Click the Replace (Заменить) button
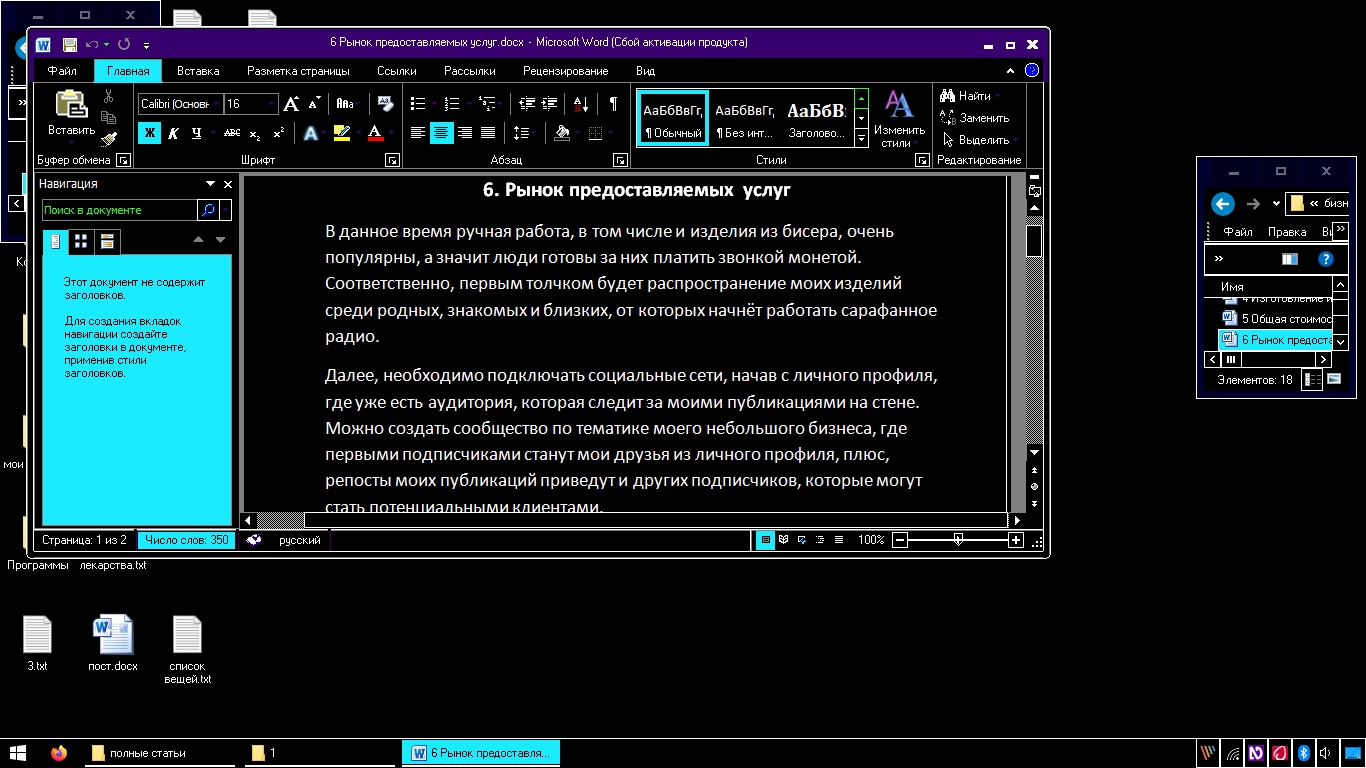This screenshot has width=1366, height=768. tap(974, 118)
